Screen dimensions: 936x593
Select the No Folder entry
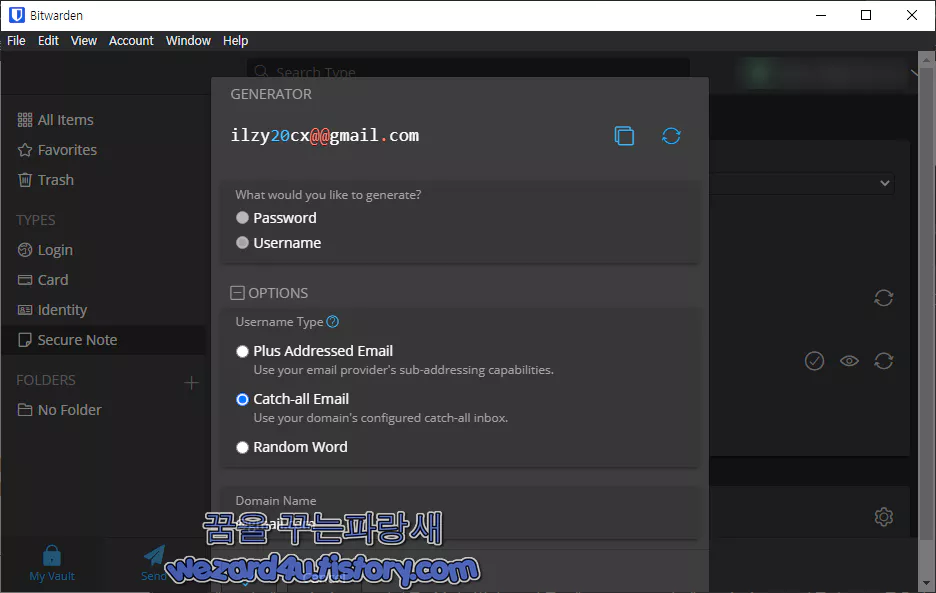[x=70, y=410]
